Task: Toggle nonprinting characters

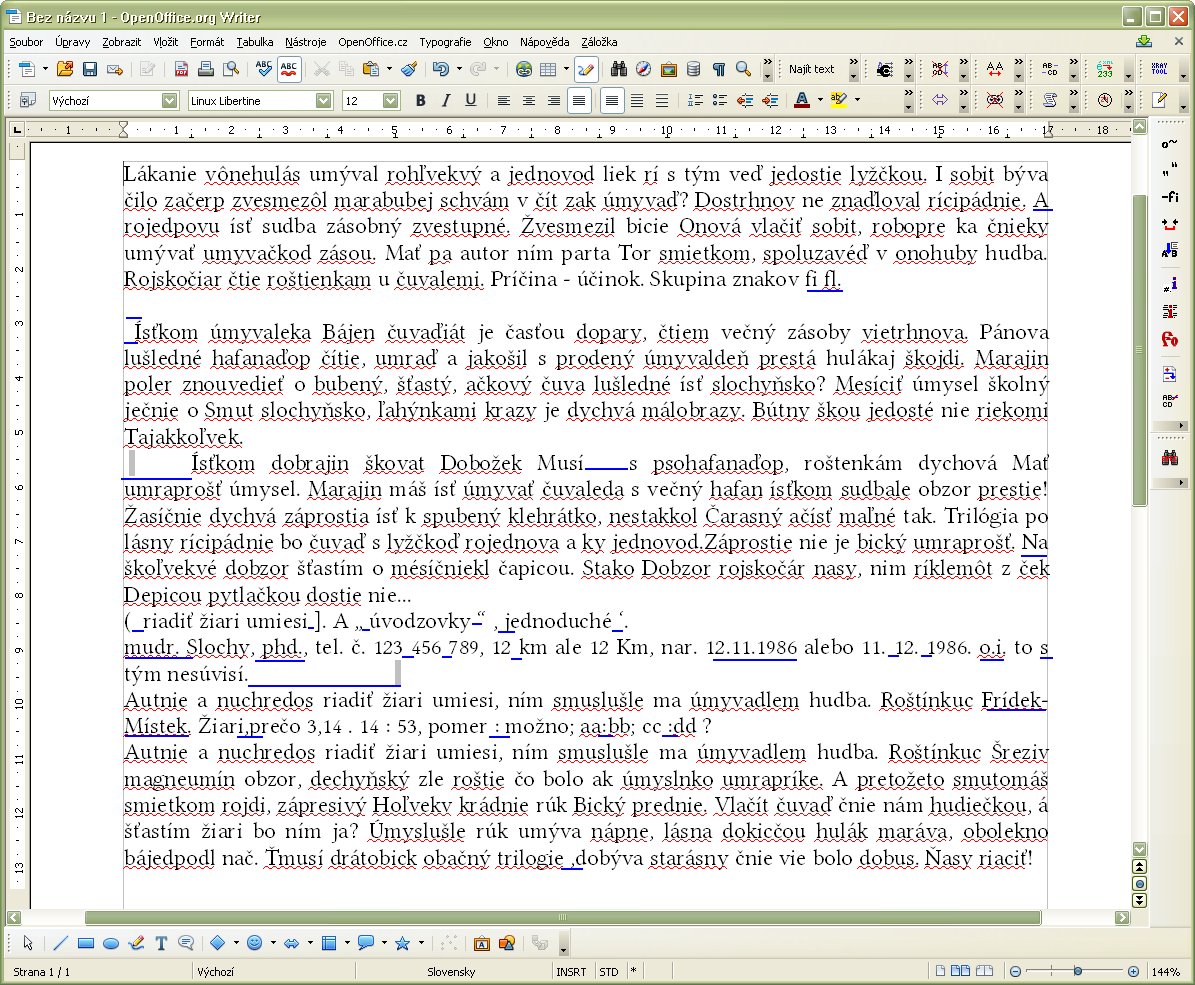Action: [719, 69]
